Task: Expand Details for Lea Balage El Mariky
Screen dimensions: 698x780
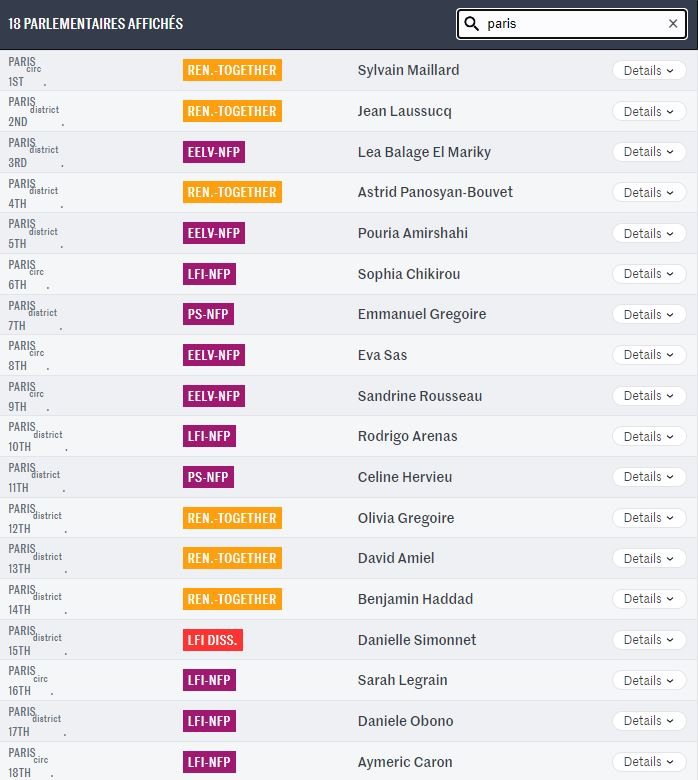Action: [x=649, y=152]
